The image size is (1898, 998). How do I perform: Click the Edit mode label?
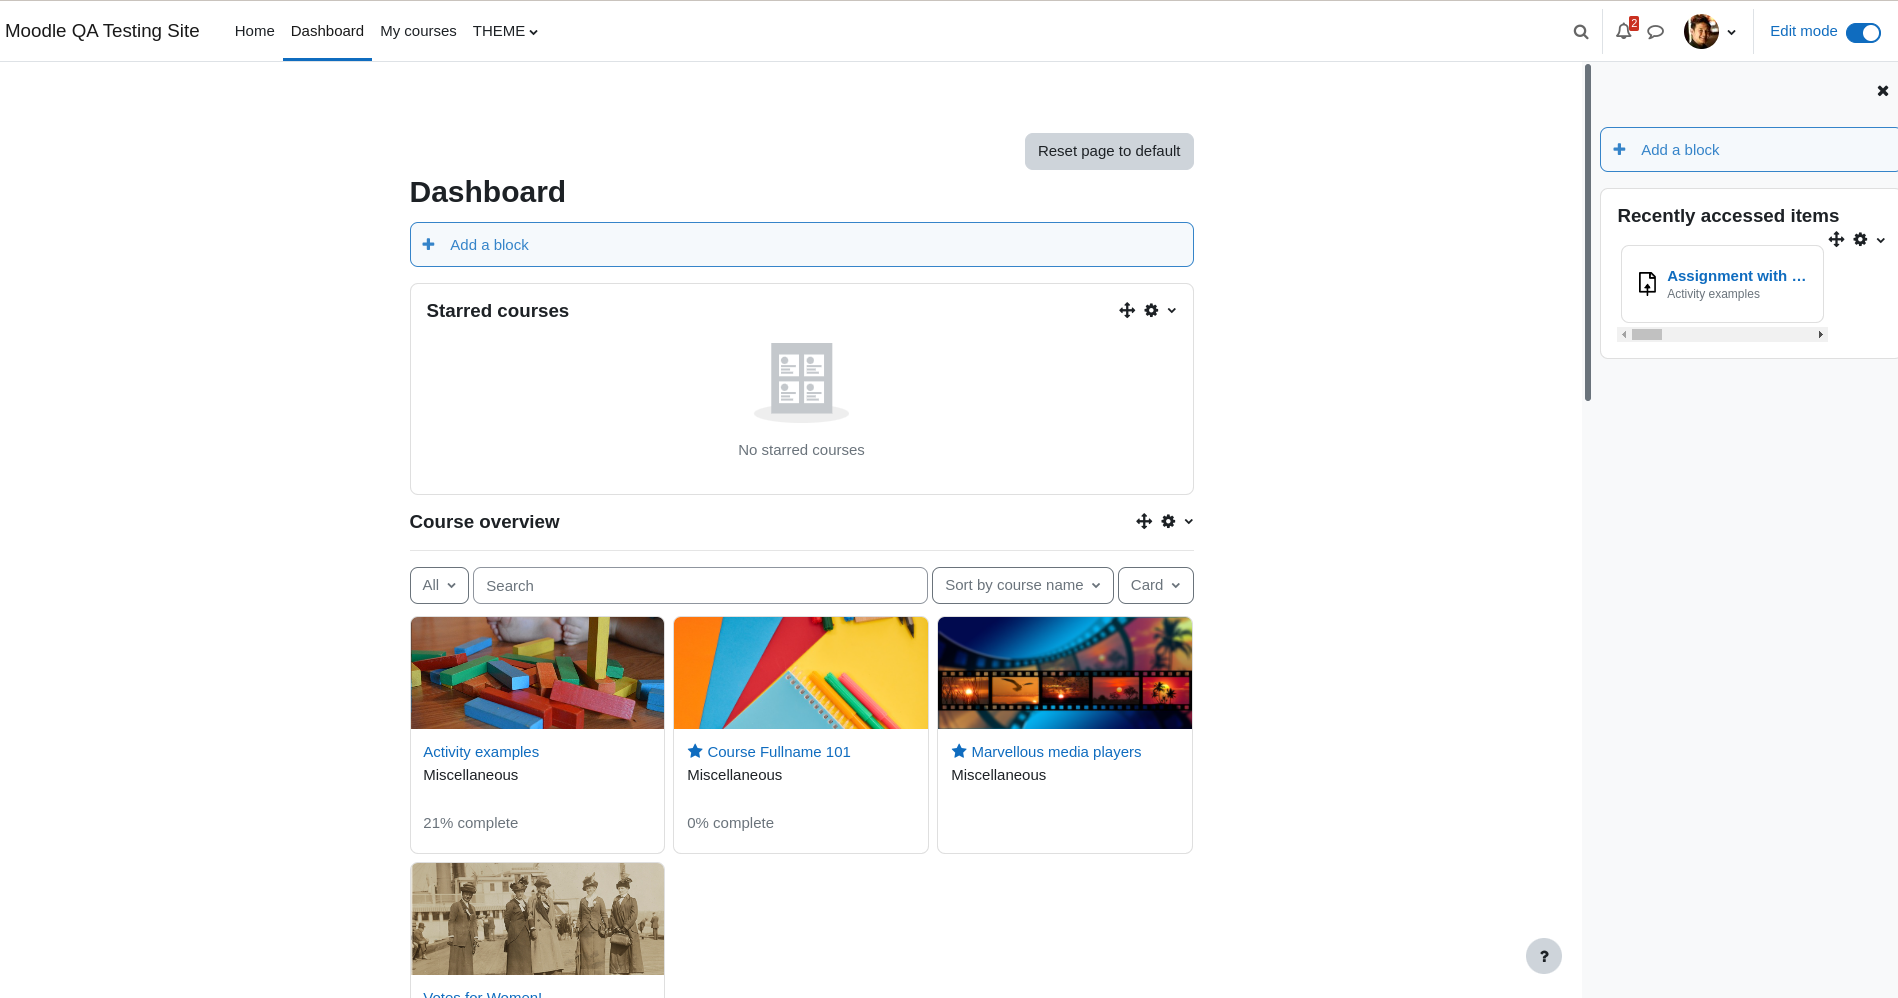click(x=1803, y=31)
